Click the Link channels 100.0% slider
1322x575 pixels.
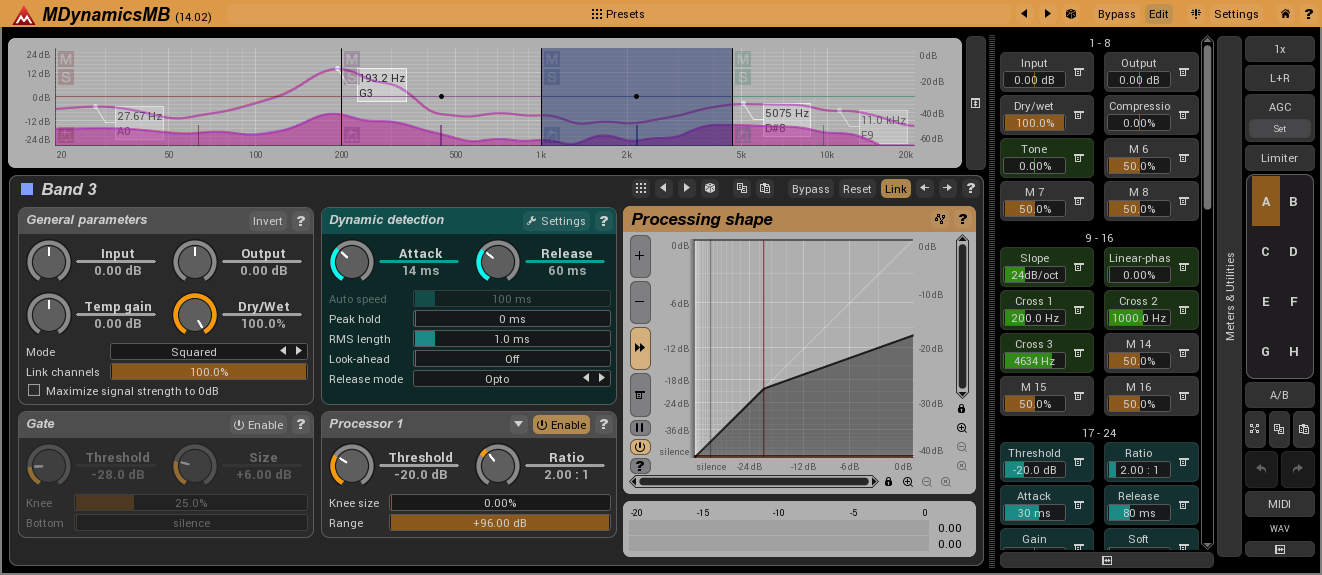pyautogui.click(x=208, y=372)
